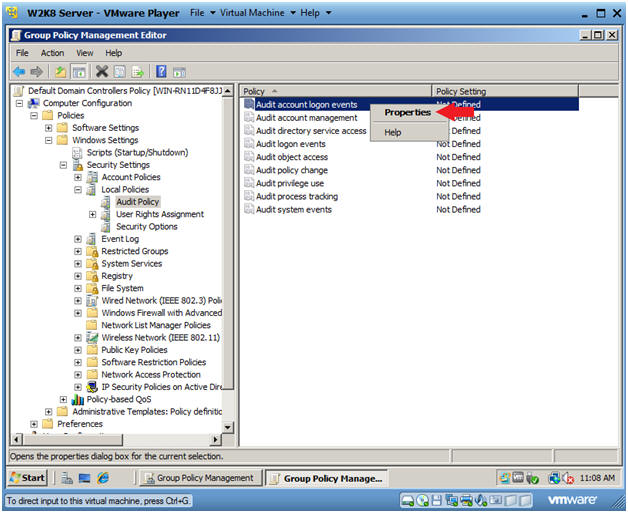This screenshot has width=628, height=513.
Task: Click the Show/Hide Action Pane toolbar icon
Action: 179,72
